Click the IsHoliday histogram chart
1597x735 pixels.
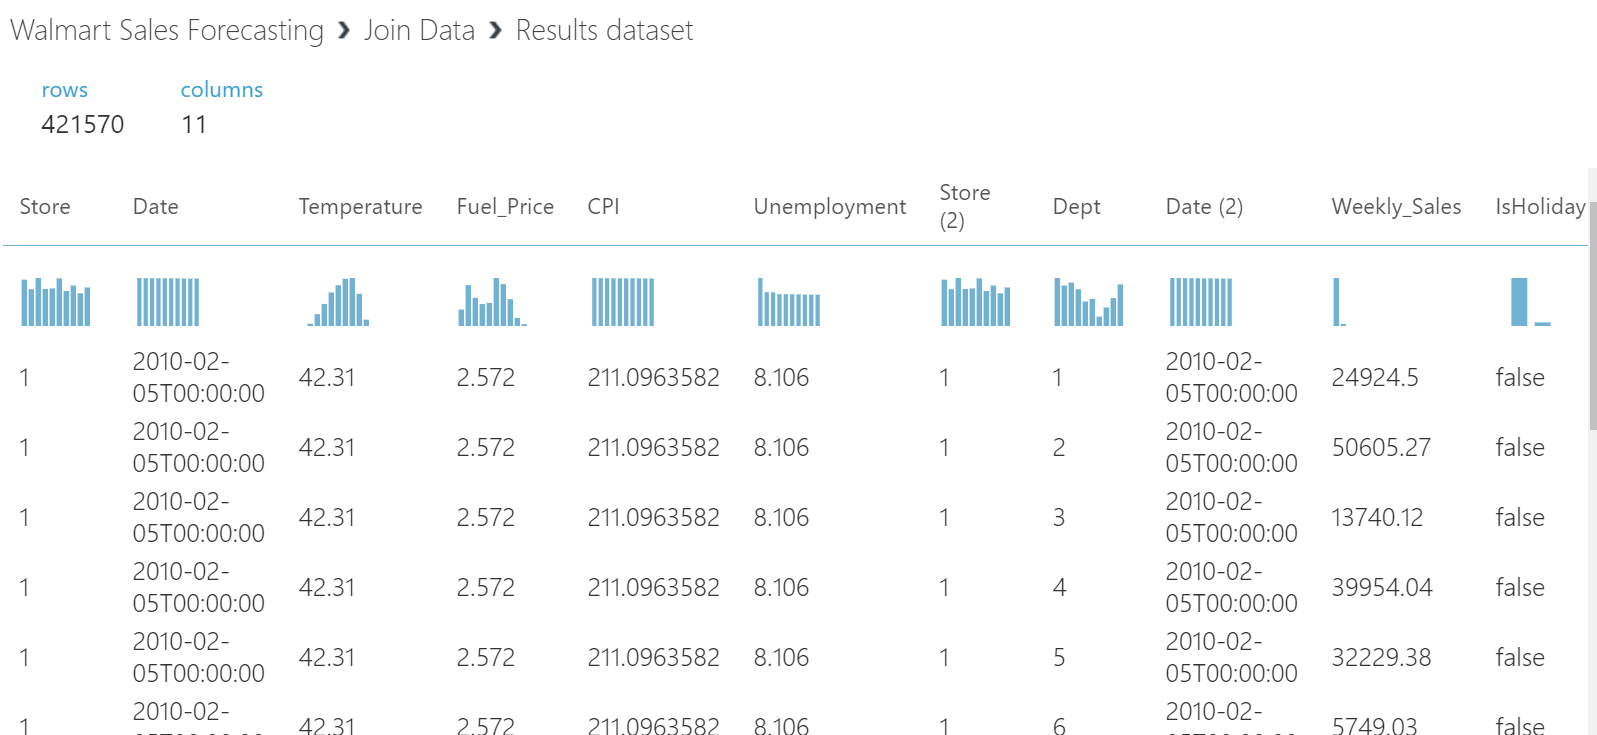point(1530,302)
